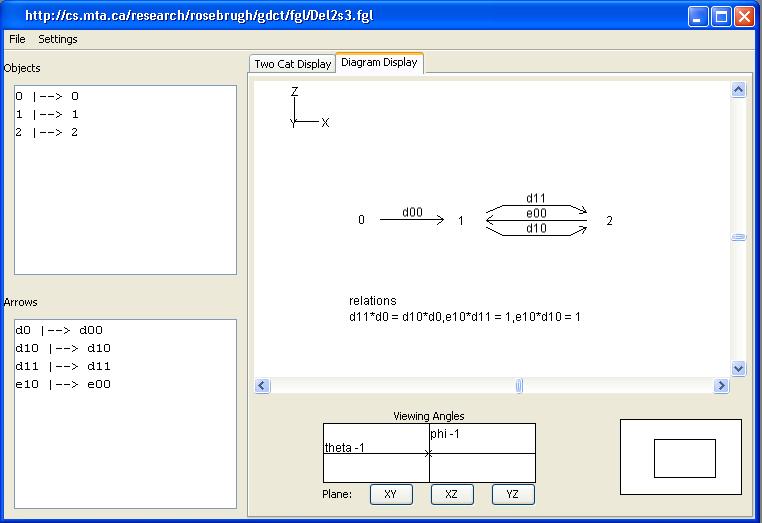Switch to the Two Cat Display tab

coord(293,64)
